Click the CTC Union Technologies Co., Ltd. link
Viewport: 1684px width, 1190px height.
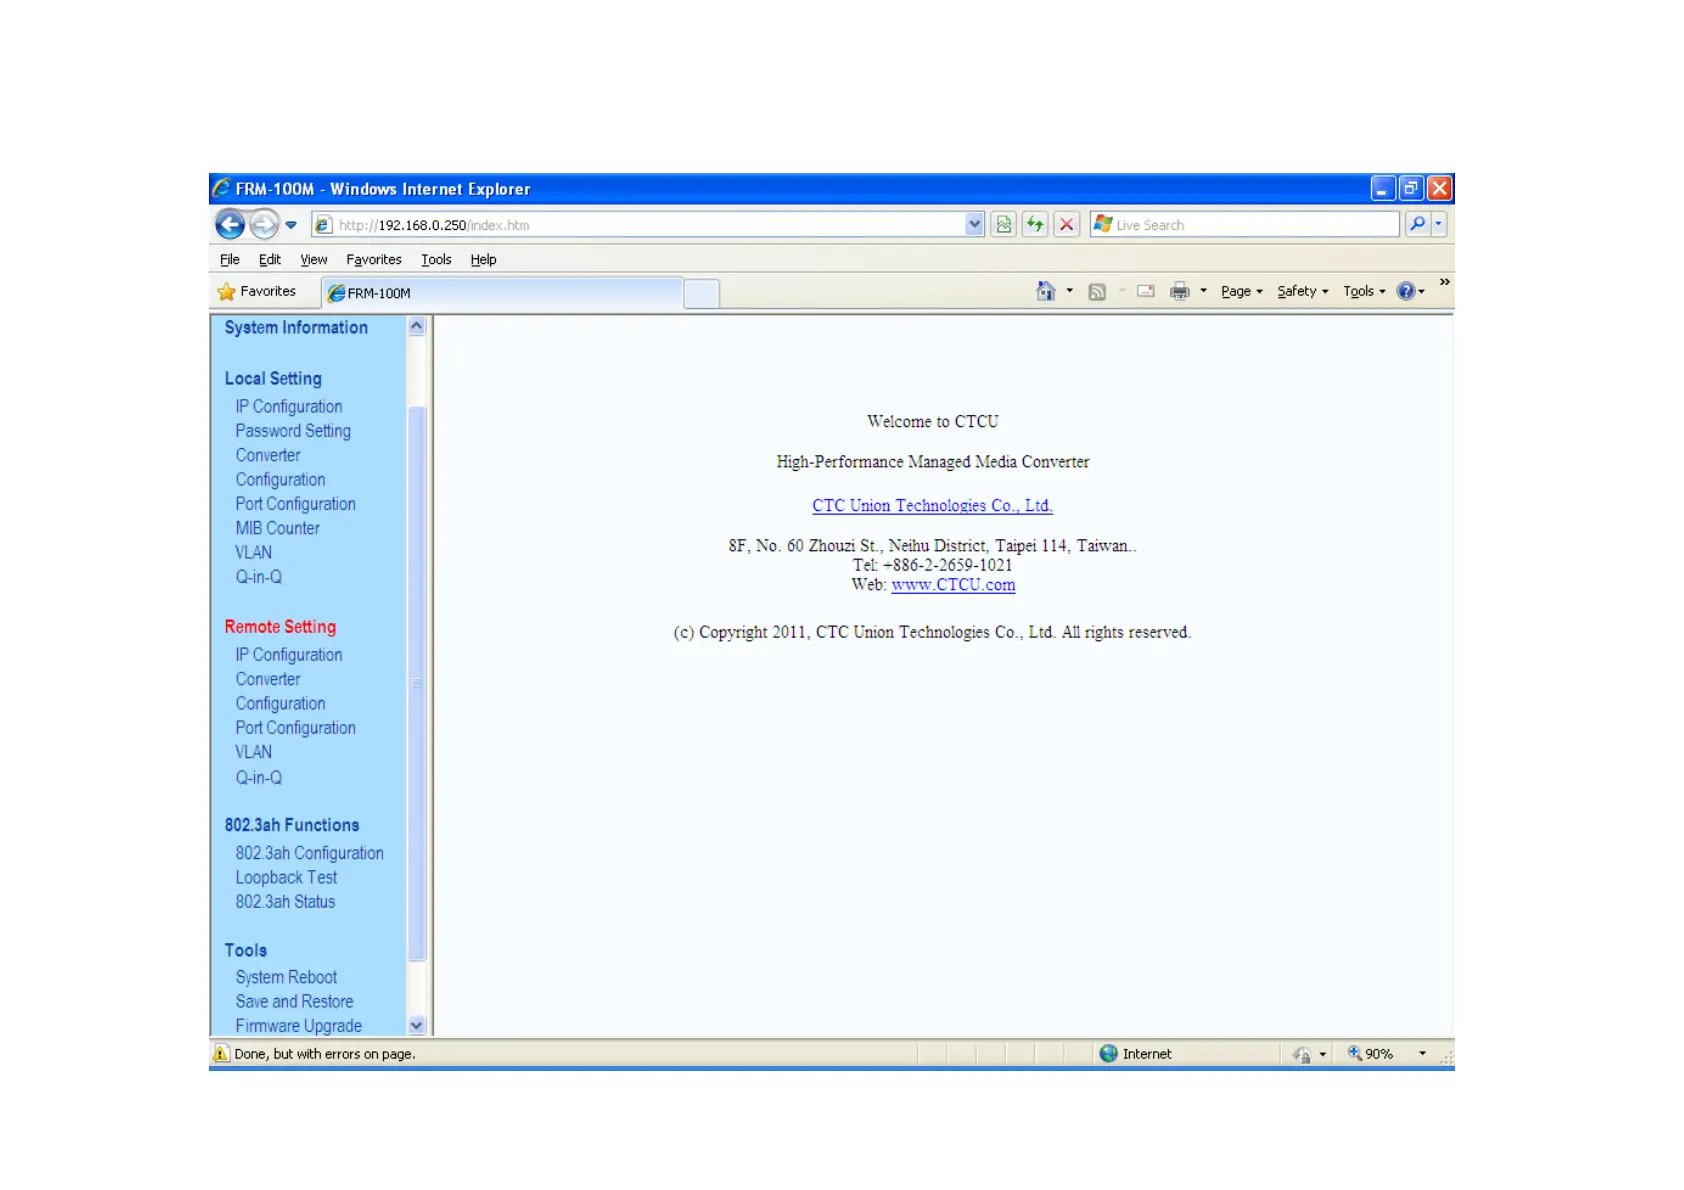(x=932, y=506)
